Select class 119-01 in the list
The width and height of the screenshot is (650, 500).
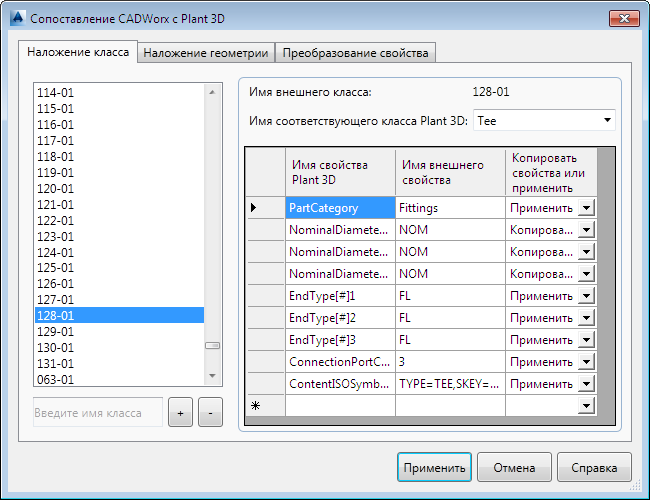119,172
